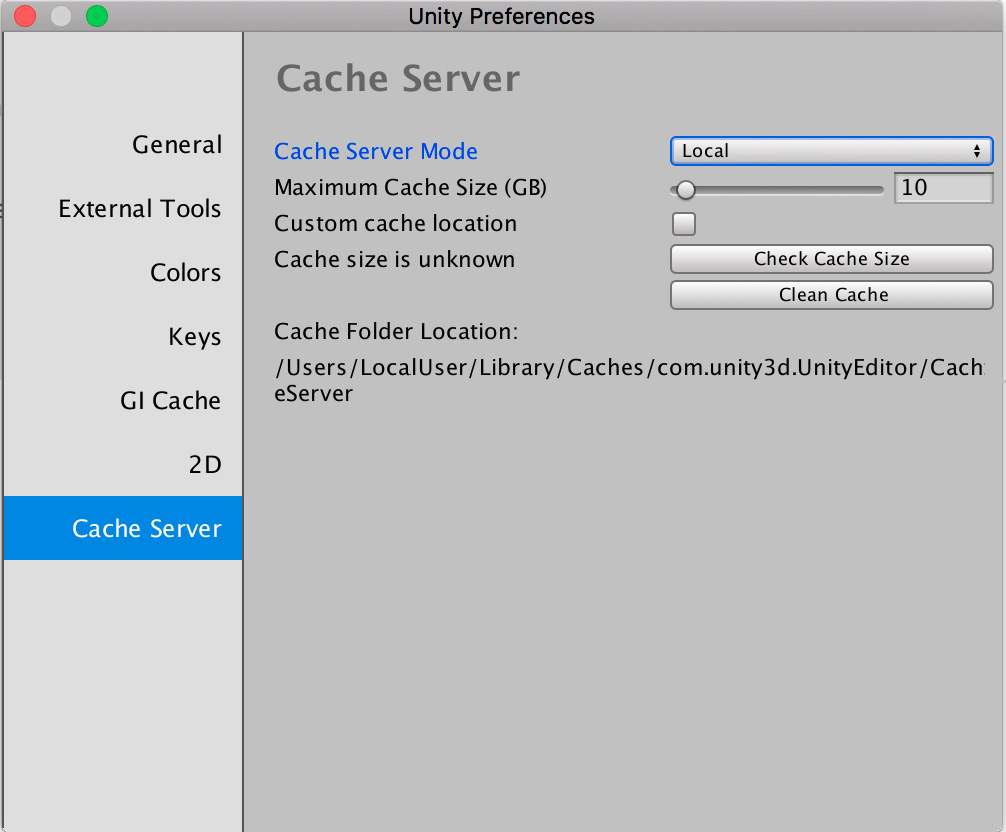
Task: Choose Local from the mode selector
Action: pos(831,150)
